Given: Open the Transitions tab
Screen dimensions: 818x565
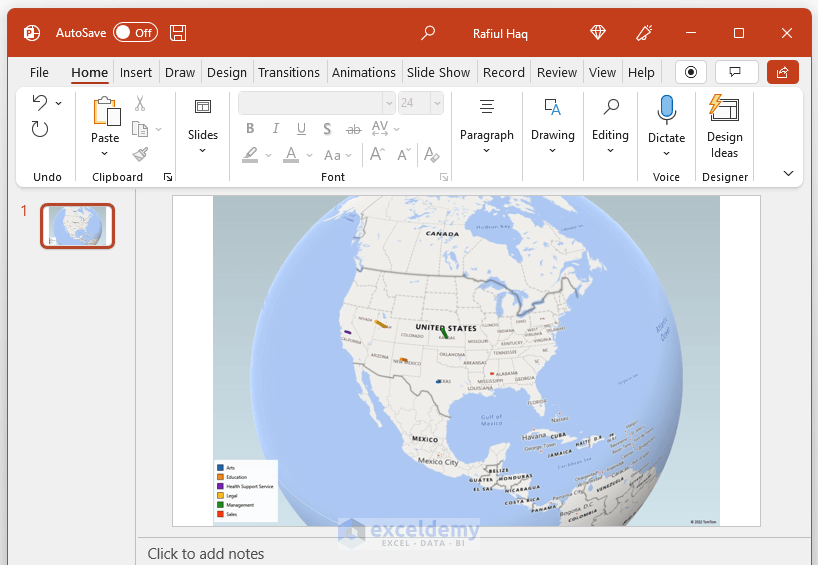Looking at the screenshot, I should click(289, 73).
